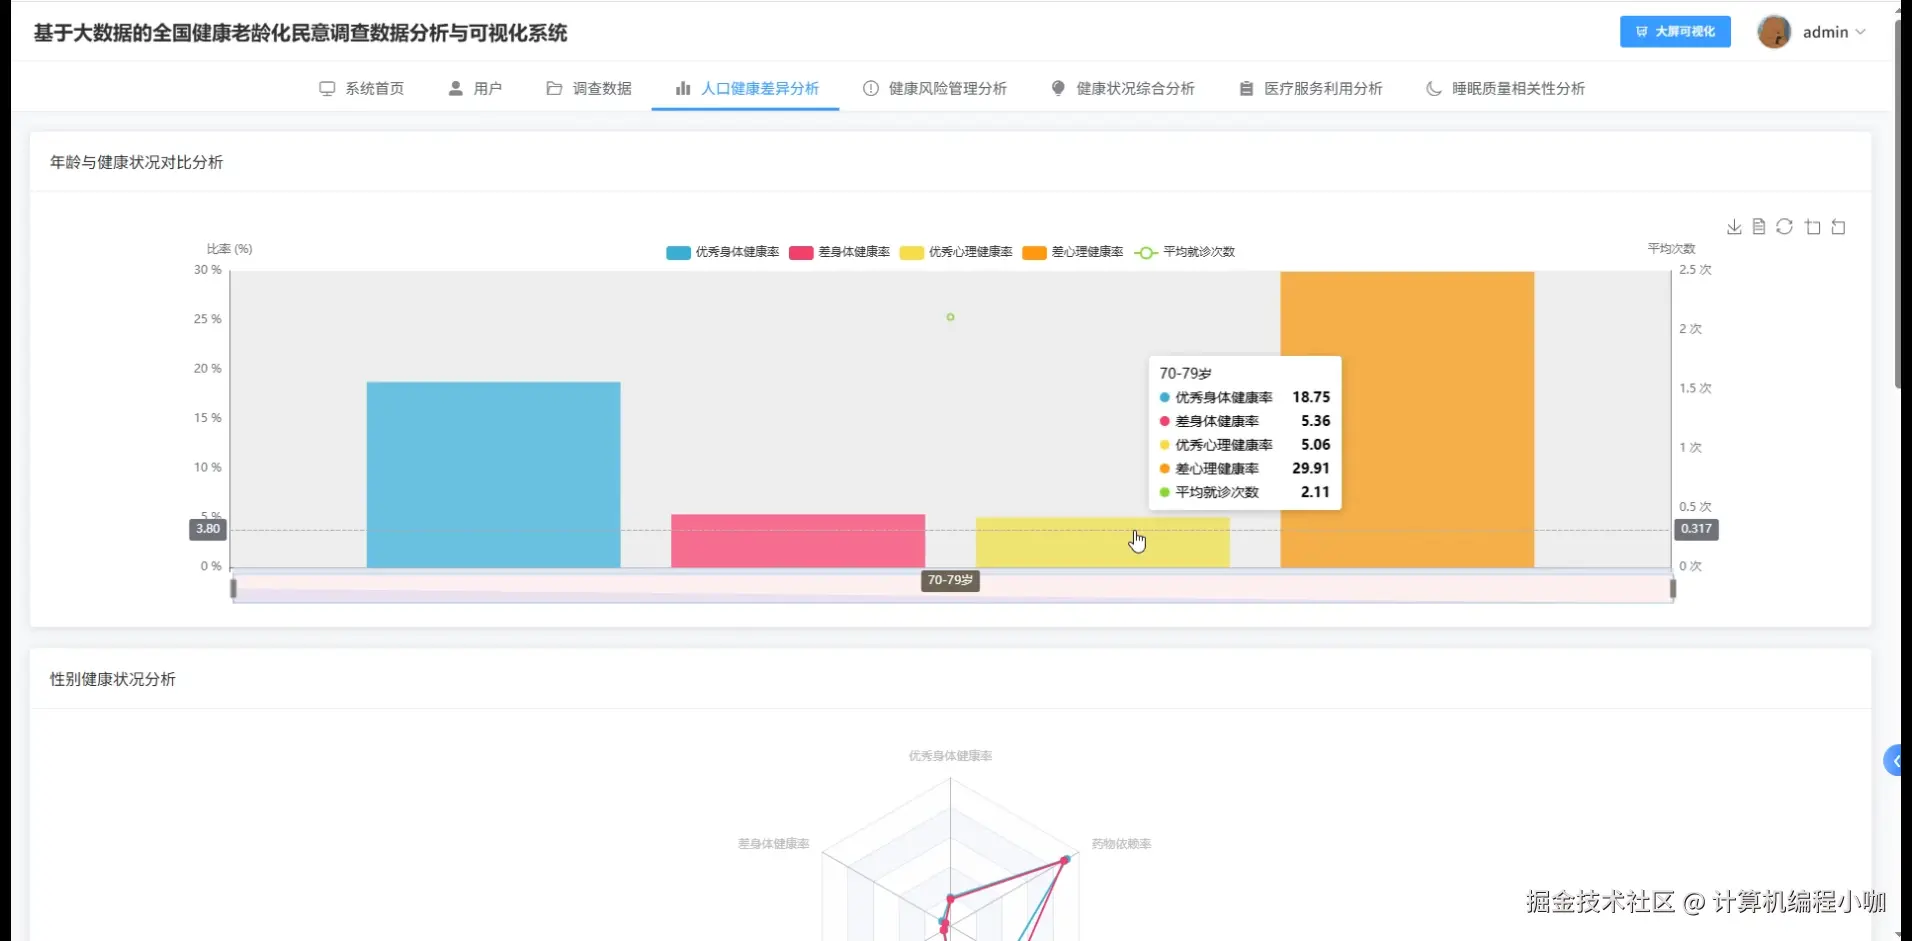The width and height of the screenshot is (1912, 941).
Task: Open the 大屏可视化 big screen view
Action: [1675, 32]
